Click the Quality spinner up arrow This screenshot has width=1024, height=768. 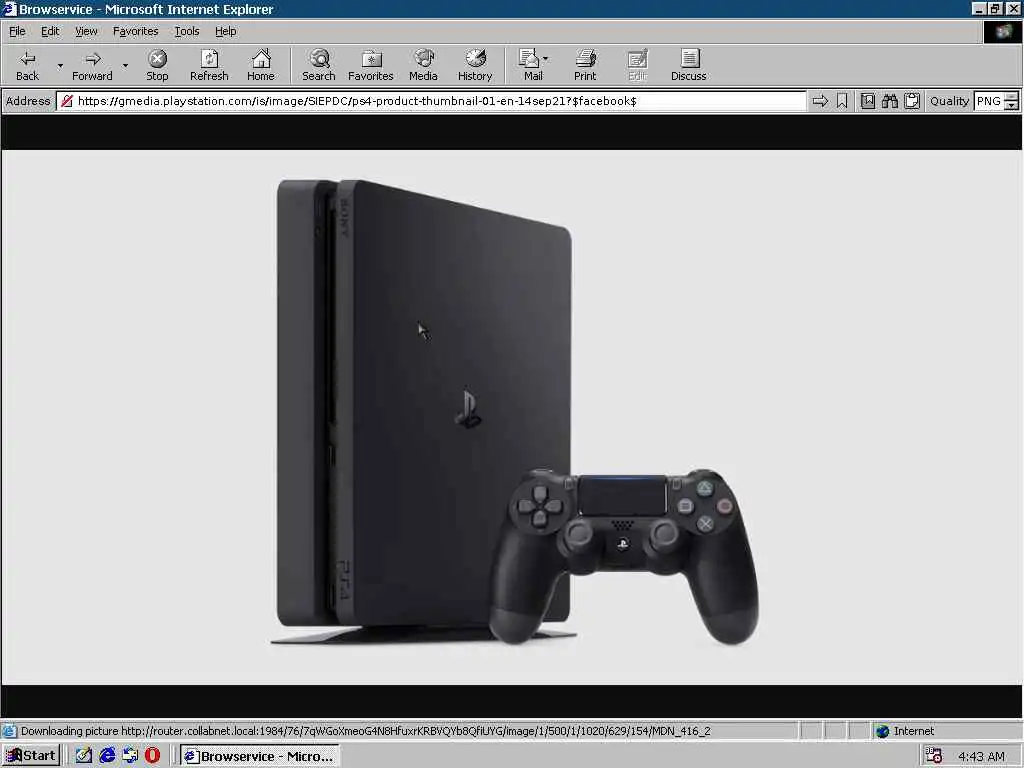click(1011, 97)
